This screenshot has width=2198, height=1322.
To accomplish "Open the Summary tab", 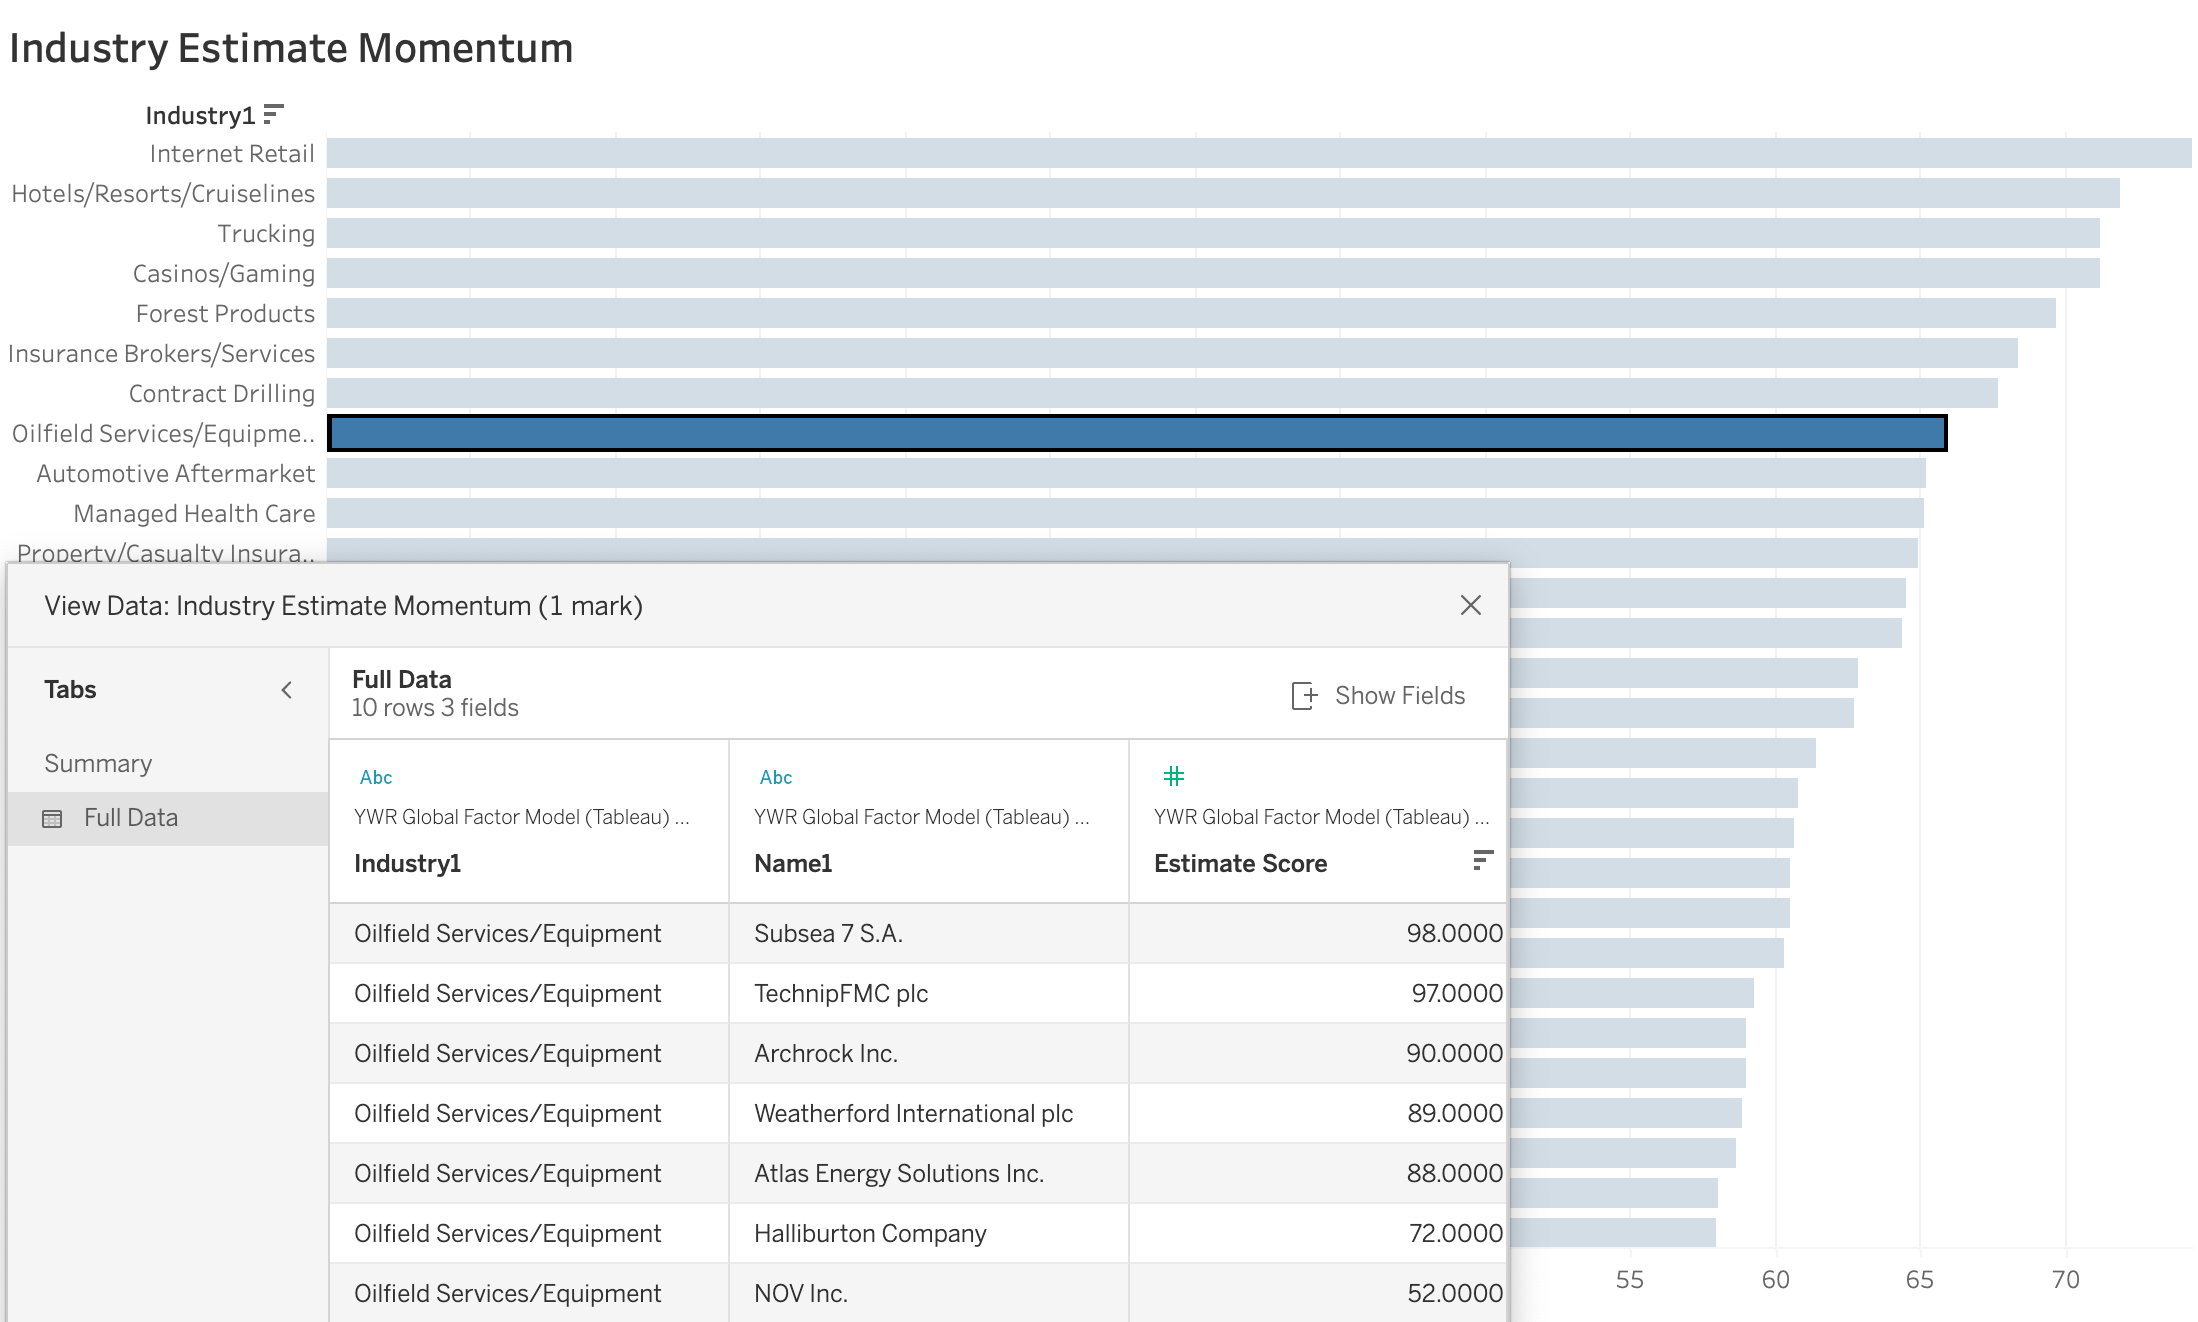I will (x=98, y=763).
